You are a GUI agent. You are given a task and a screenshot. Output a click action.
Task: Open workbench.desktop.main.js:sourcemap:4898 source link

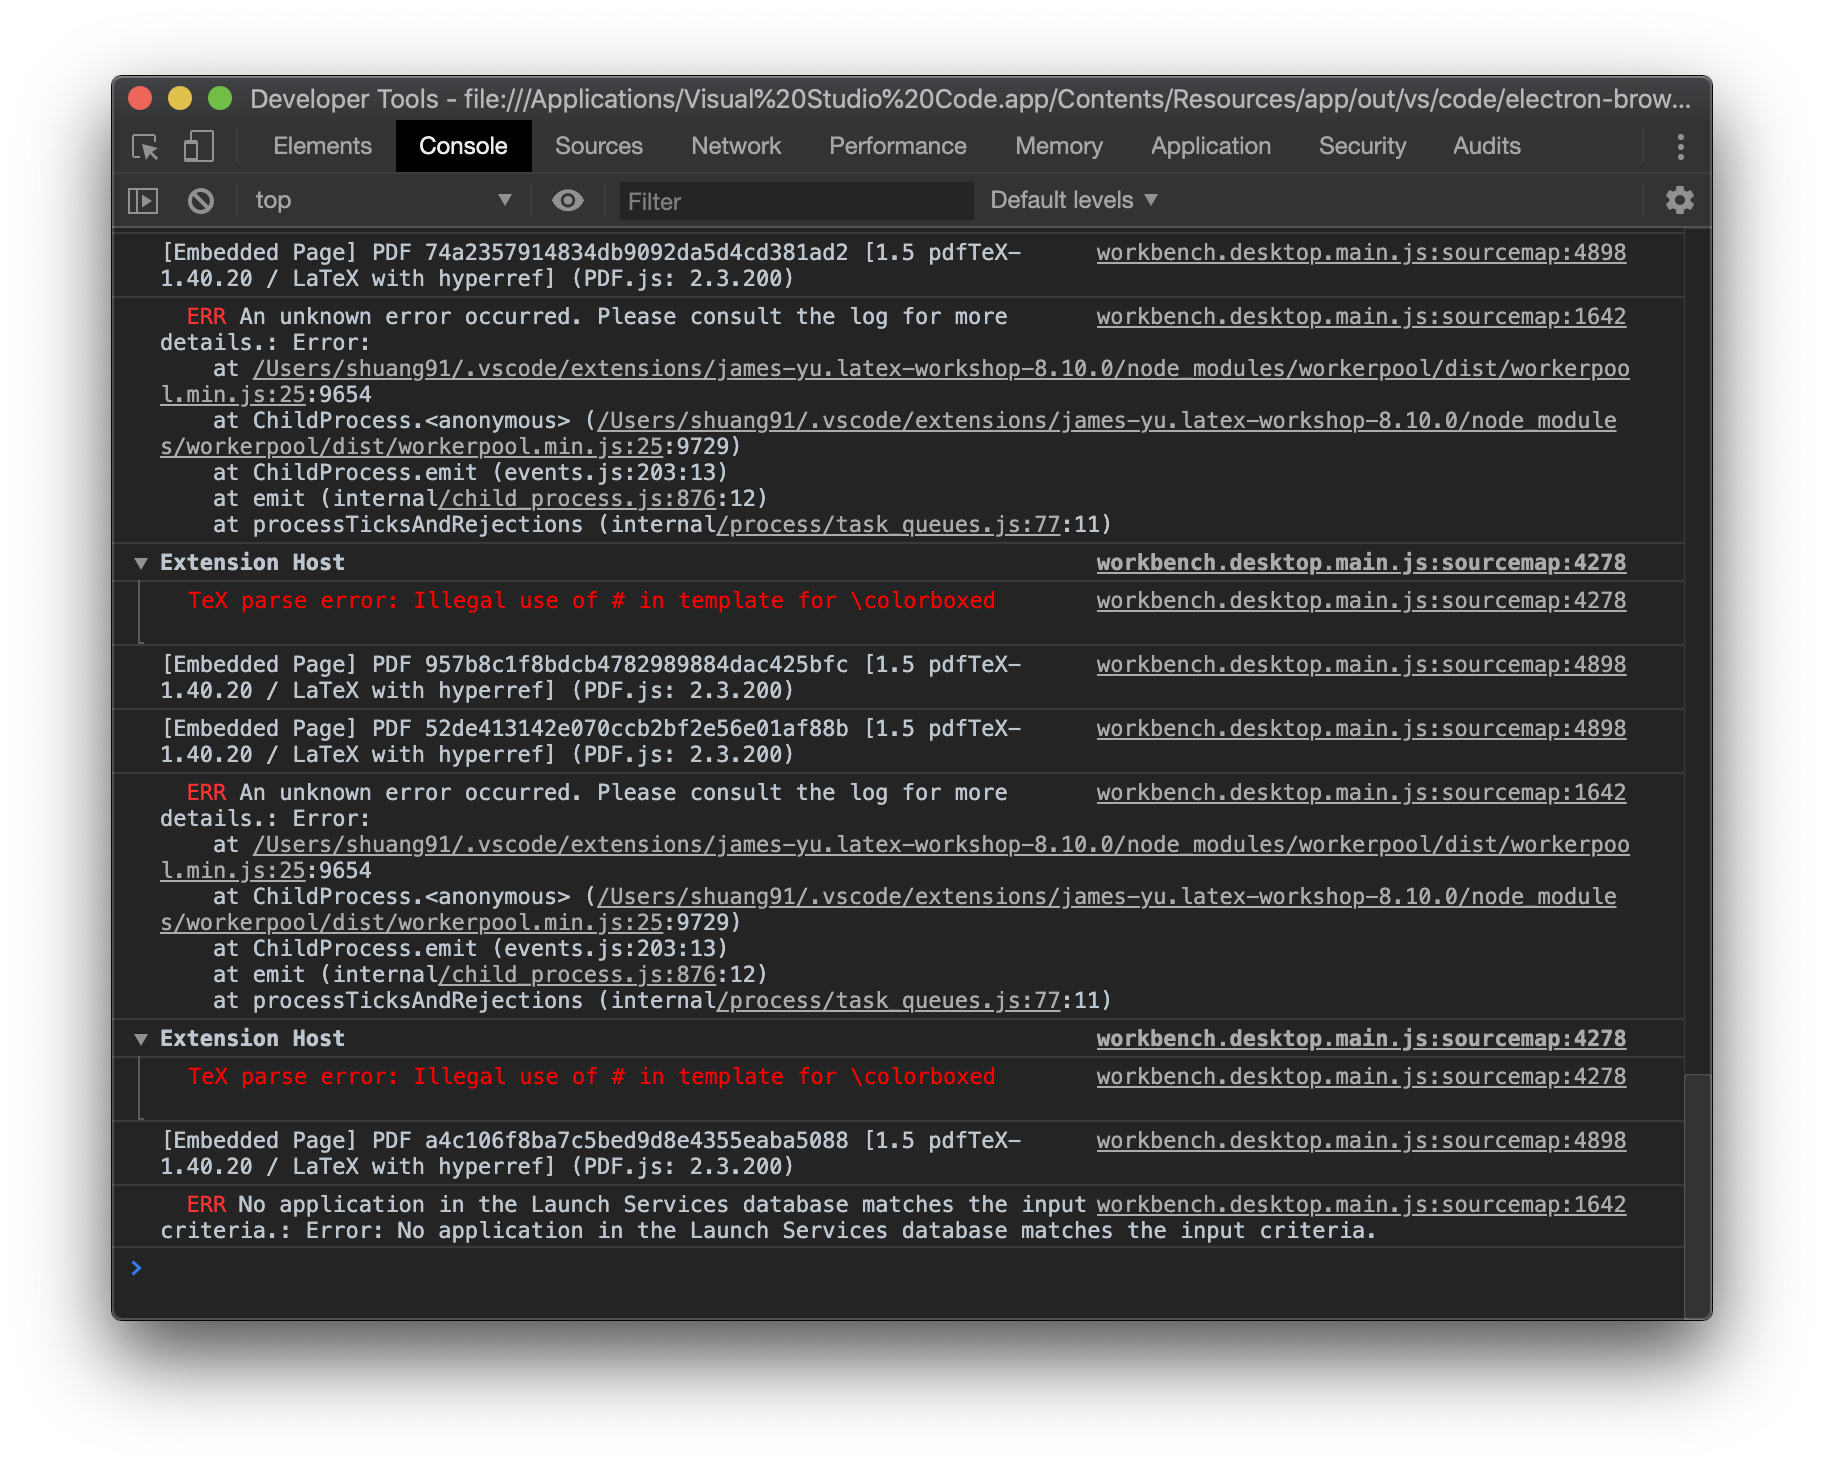coord(1360,252)
